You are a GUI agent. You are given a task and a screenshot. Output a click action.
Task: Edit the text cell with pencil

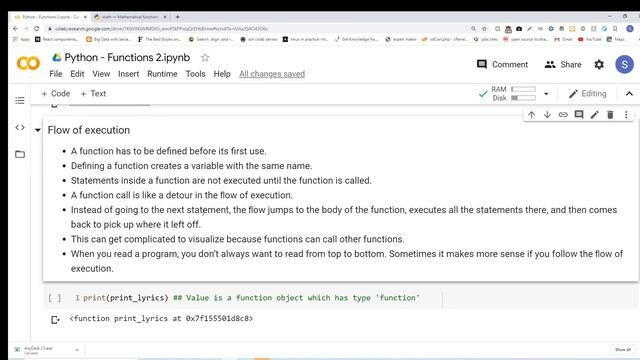[x=595, y=115]
